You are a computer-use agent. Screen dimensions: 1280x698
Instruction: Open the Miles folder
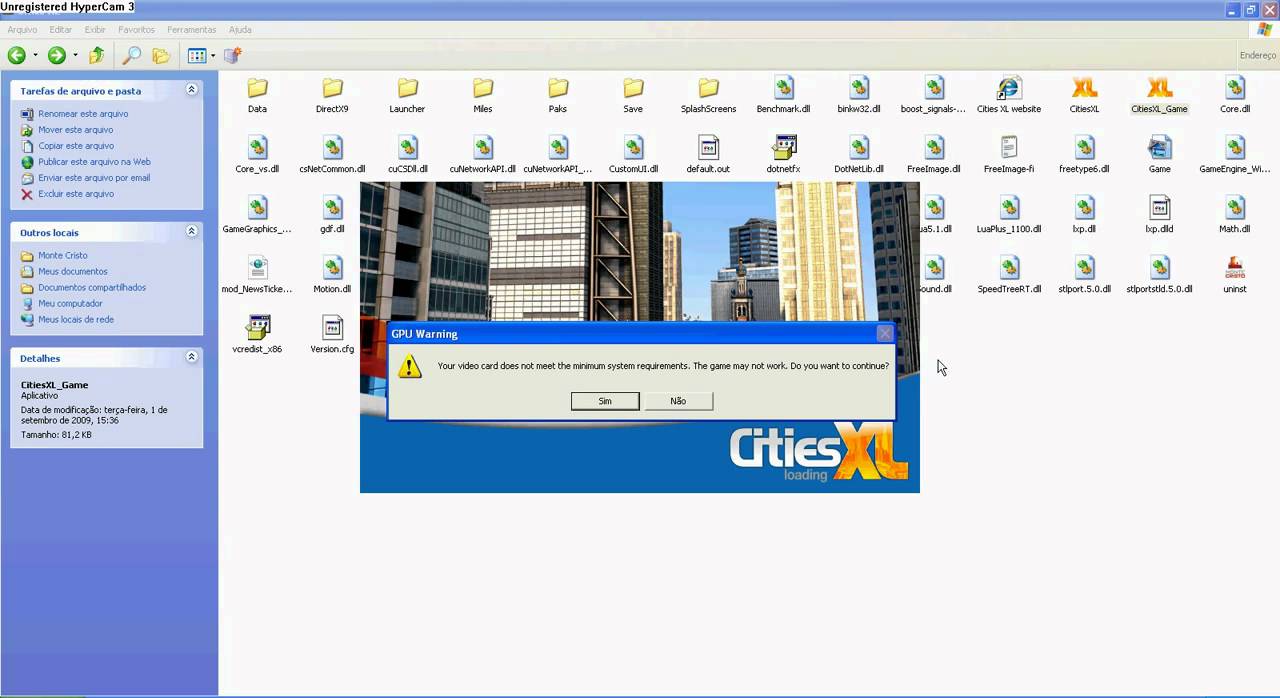[483, 96]
